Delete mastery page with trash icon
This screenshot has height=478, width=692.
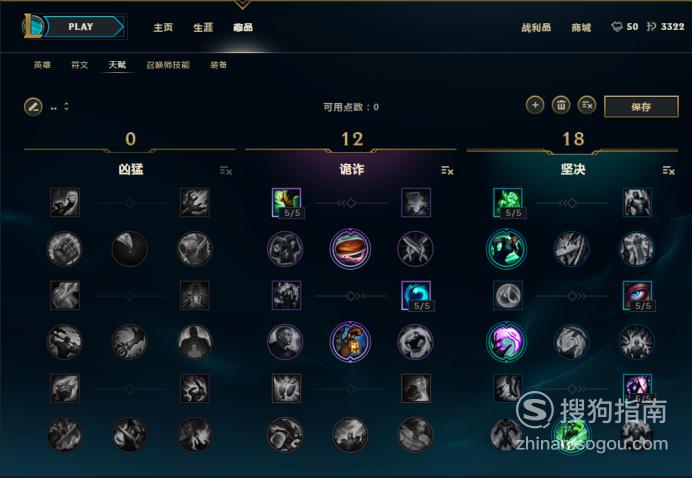point(561,105)
